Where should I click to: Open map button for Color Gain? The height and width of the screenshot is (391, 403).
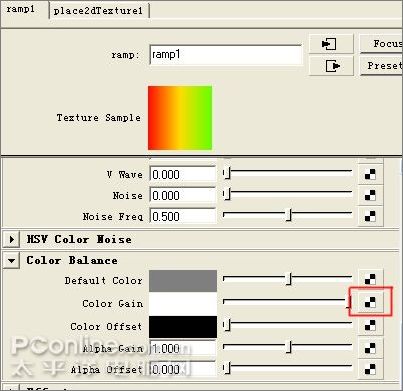(370, 302)
